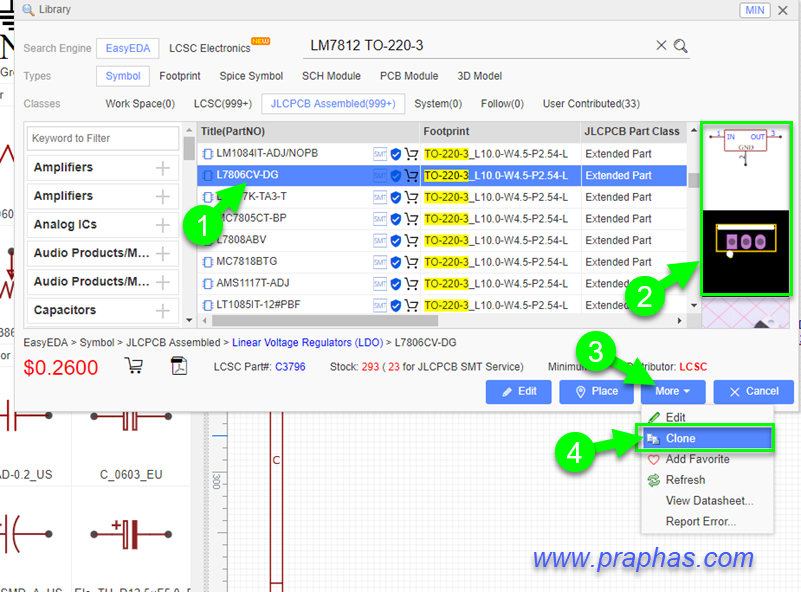Select the 3D Model type tab
This screenshot has height=592, width=801.
click(x=480, y=76)
